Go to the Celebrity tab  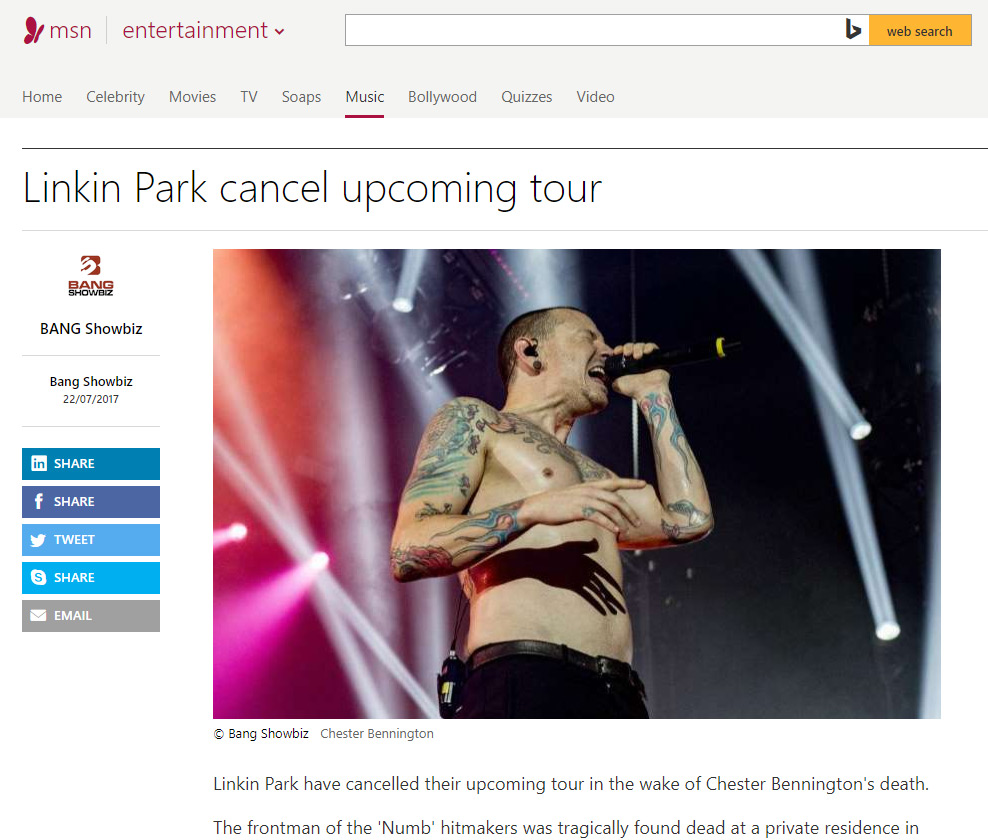coord(115,97)
